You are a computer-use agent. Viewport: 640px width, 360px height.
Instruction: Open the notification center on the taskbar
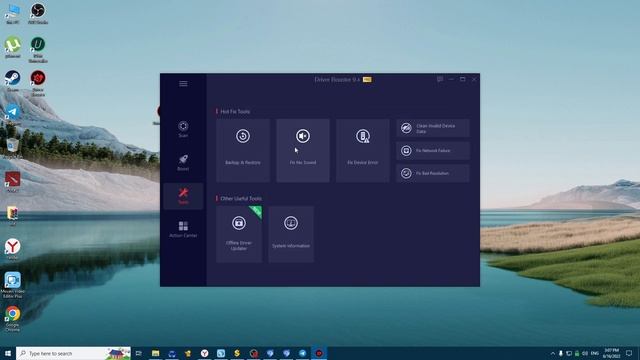pyautogui.click(x=629, y=353)
